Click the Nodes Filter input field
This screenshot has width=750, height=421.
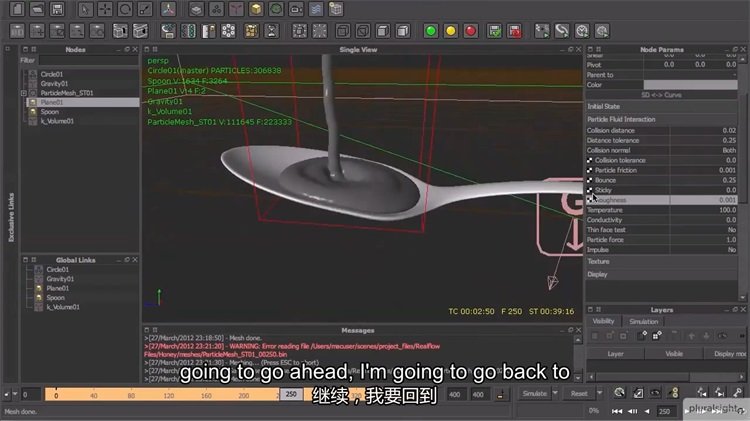[x=89, y=61]
